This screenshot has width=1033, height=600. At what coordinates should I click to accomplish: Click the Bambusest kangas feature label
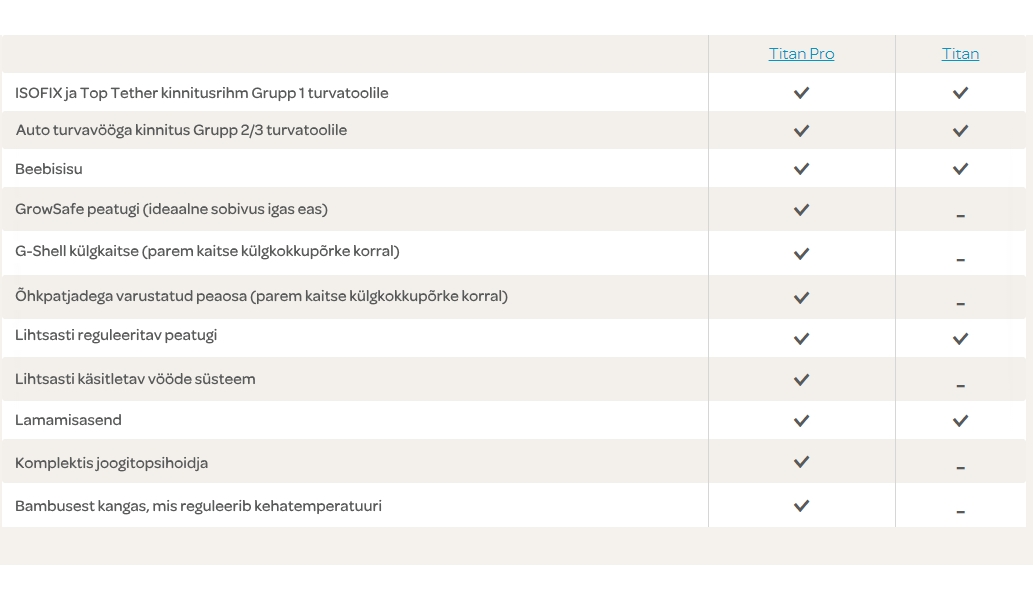pos(198,506)
